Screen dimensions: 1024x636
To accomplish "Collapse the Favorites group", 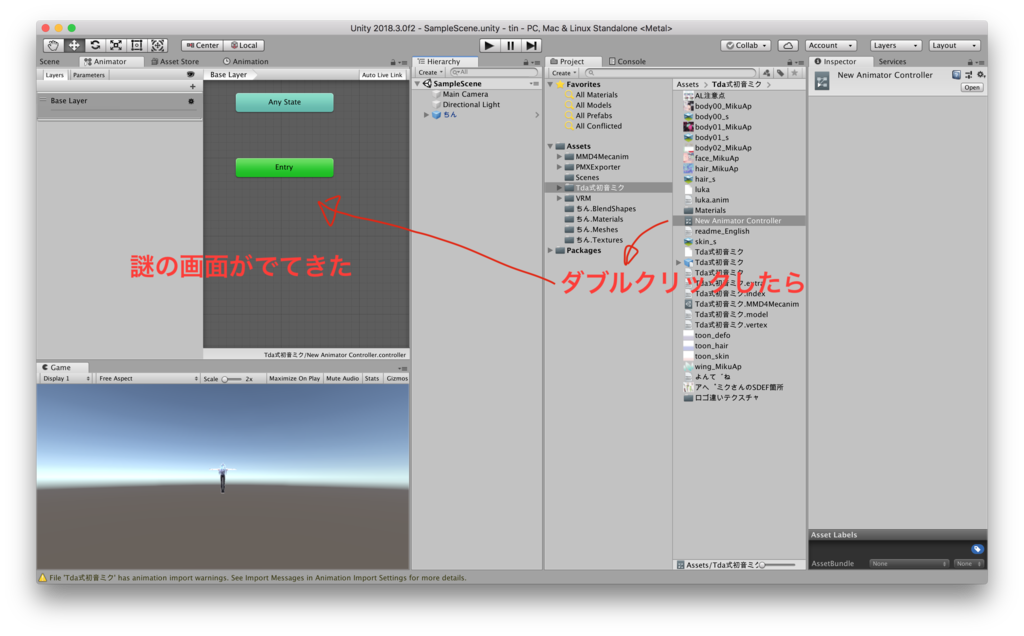I will (551, 84).
